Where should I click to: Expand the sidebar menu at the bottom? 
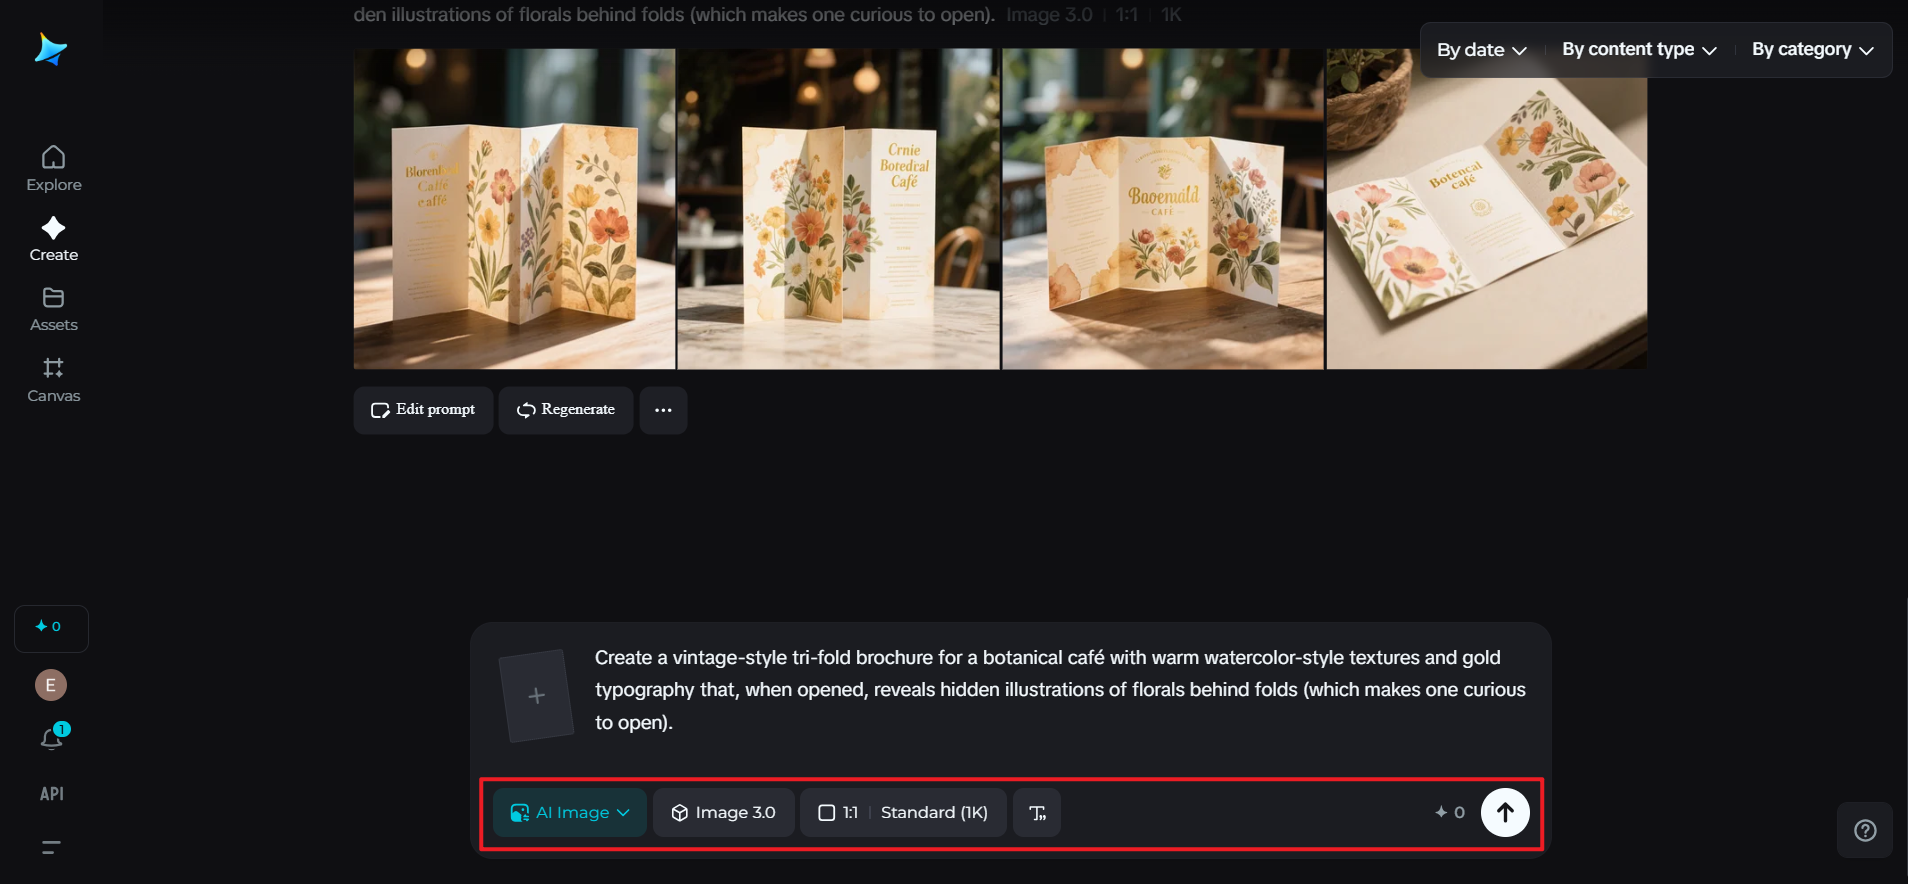51,847
